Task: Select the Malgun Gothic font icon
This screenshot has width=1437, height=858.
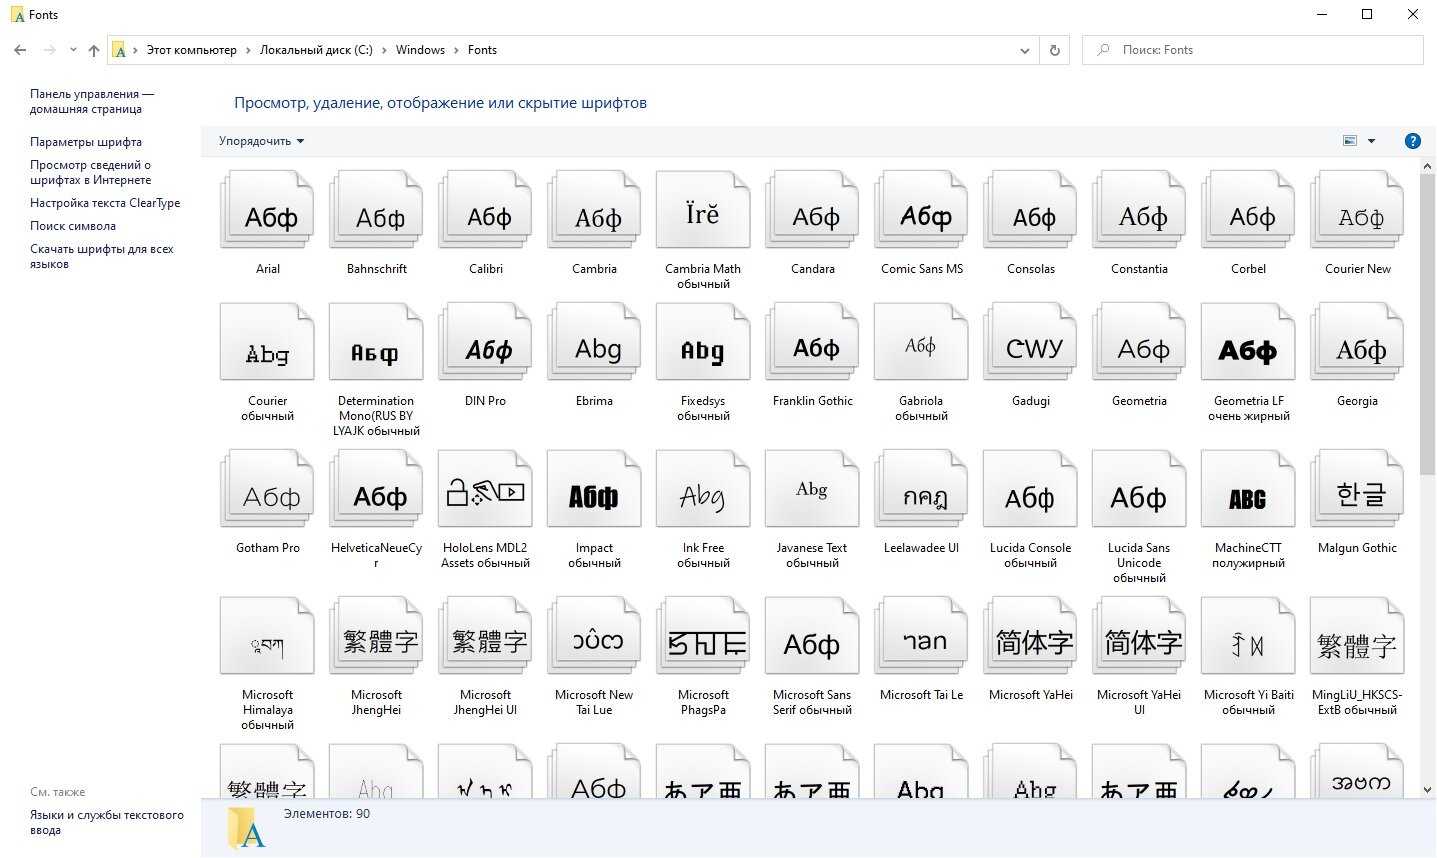Action: pyautogui.click(x=1357, y=489)
